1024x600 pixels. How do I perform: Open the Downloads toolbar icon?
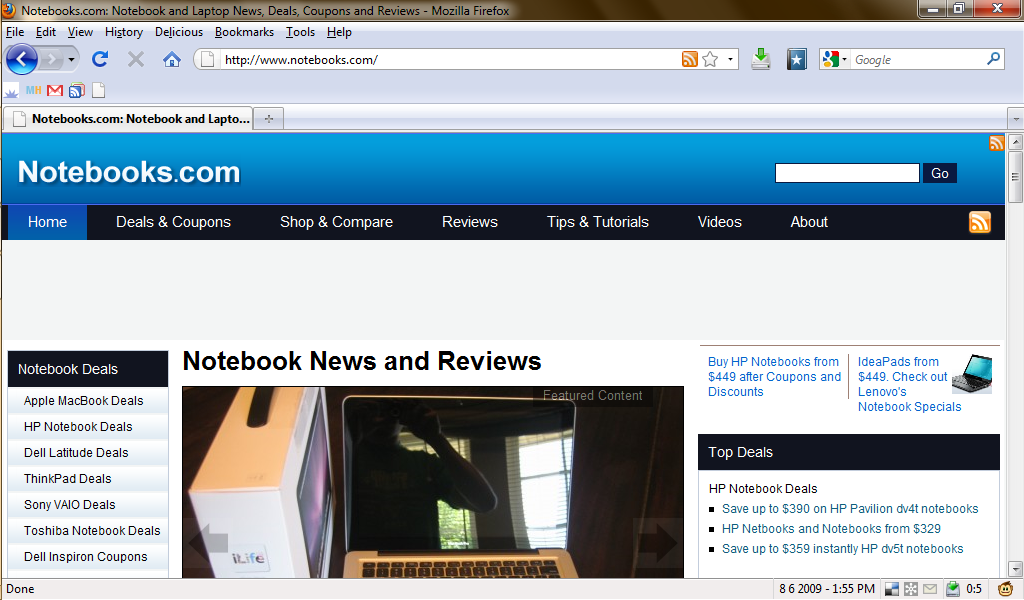761,59
